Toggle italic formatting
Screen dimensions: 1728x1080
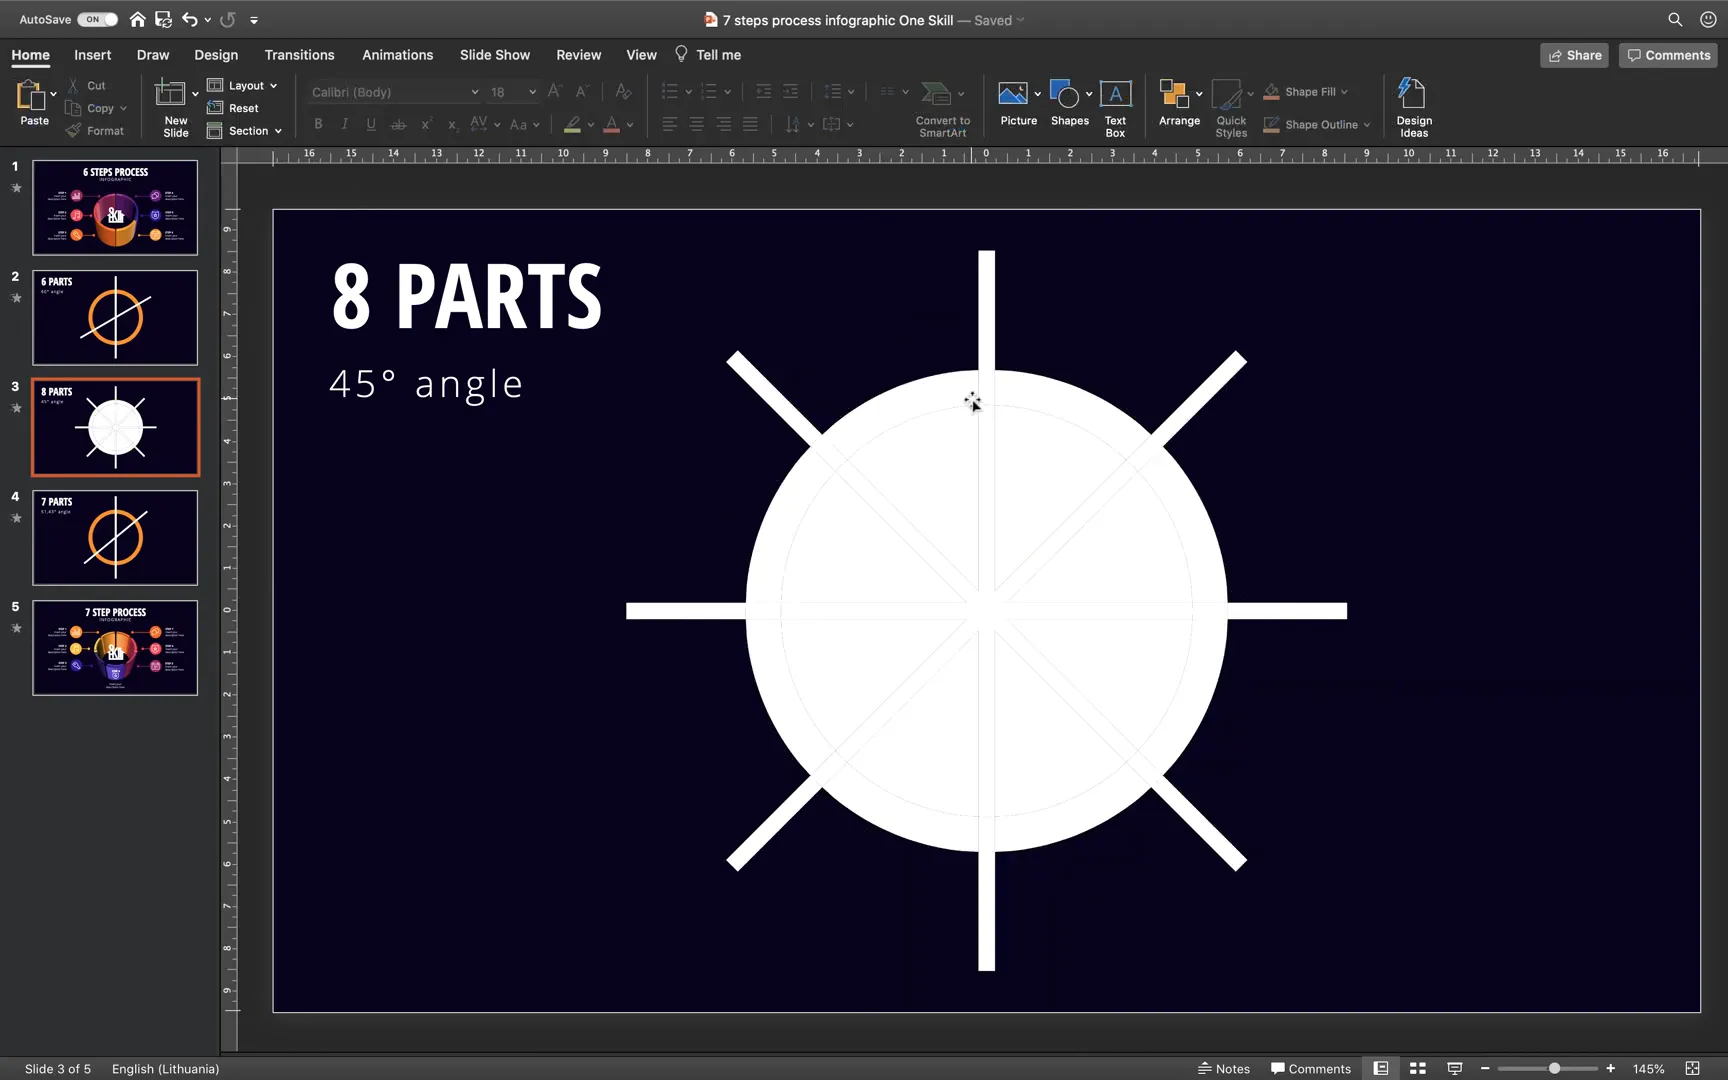344,124
